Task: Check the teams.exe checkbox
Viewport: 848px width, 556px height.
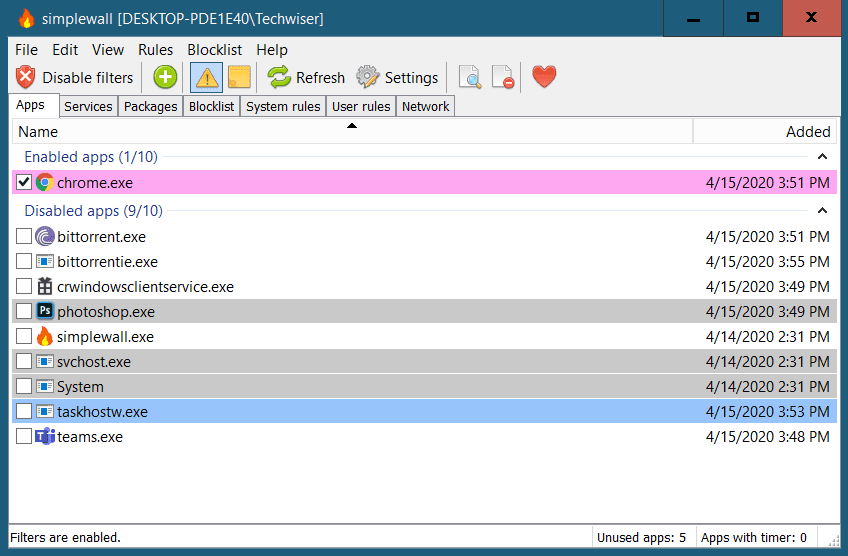Action: (24, 437)
